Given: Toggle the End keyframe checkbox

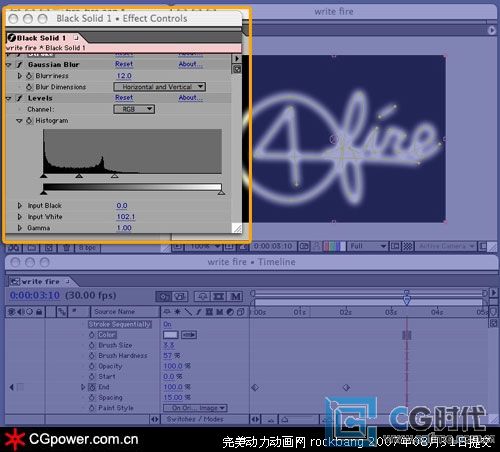Looking at the screenshot, I should (20, 387).
